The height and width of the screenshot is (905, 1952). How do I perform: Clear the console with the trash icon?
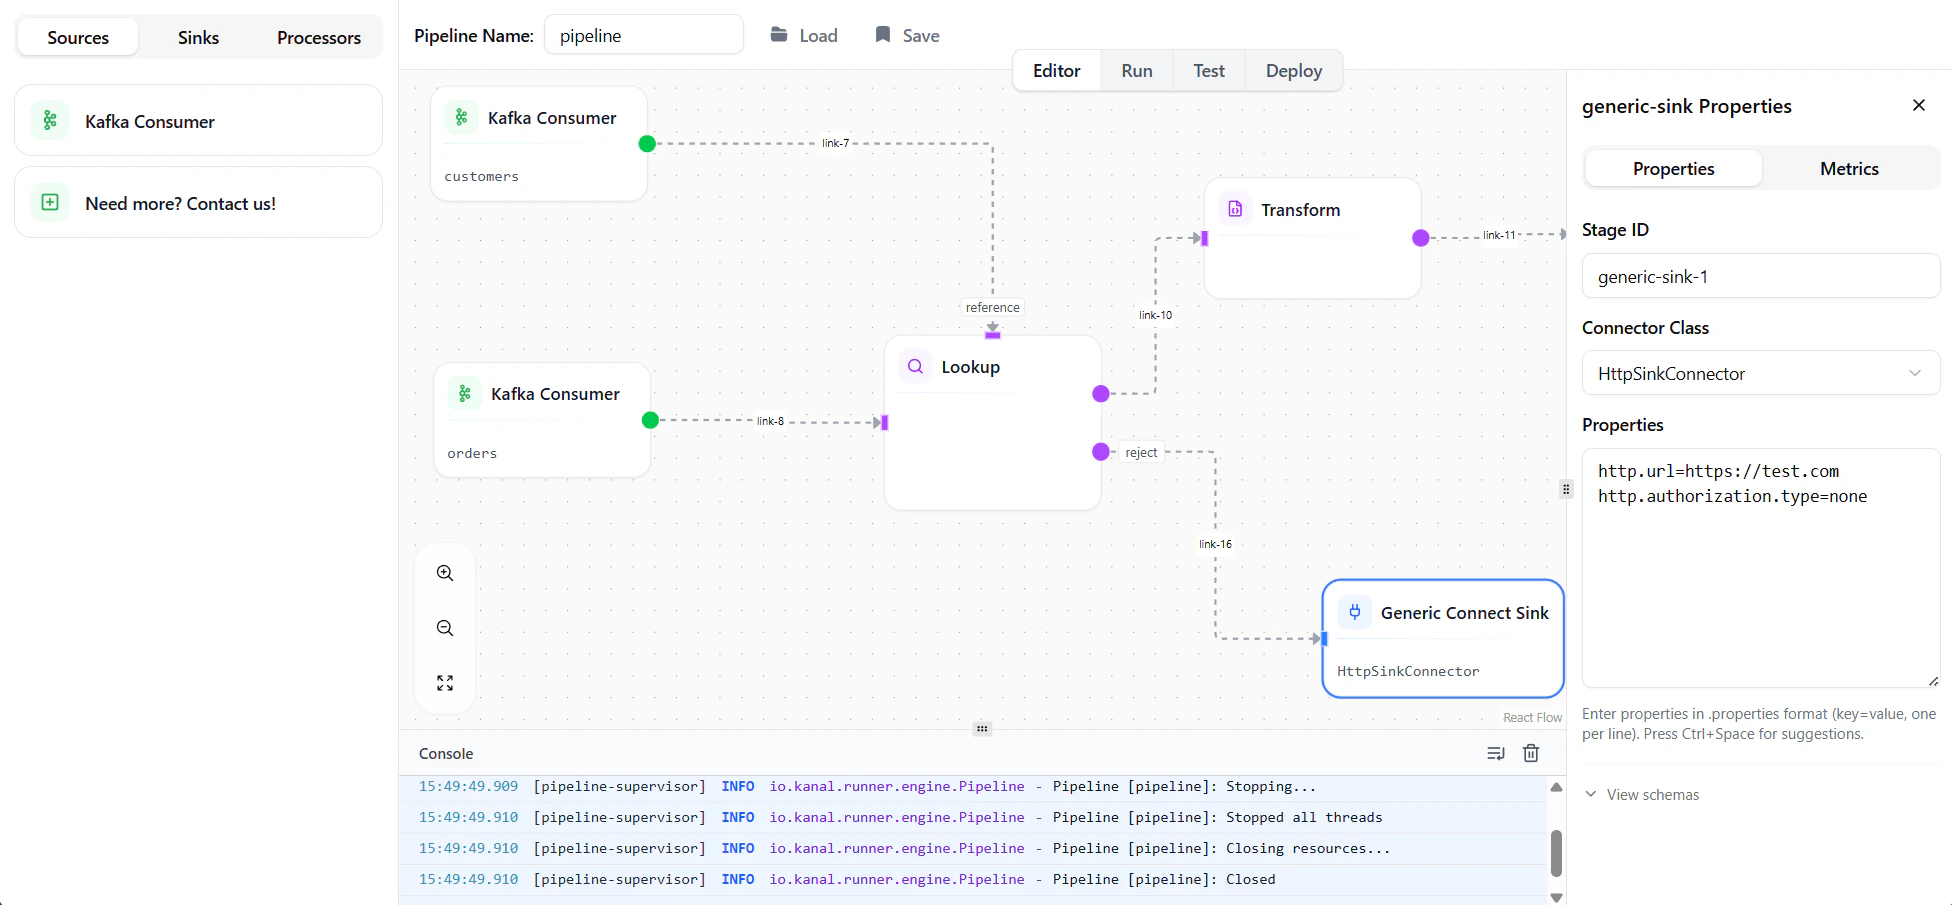[x=1530, y=753]
